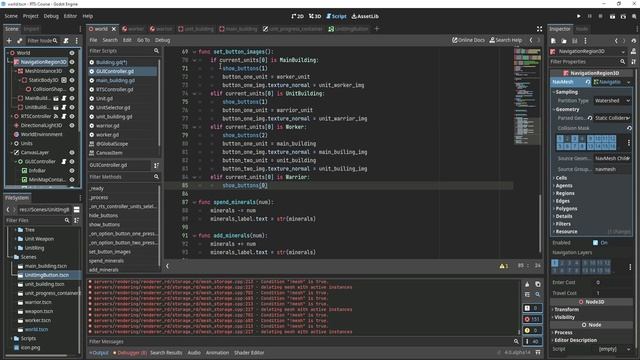Open Online Docs
The height and width of the screenshot is (360, 640).
pos(468,40)
